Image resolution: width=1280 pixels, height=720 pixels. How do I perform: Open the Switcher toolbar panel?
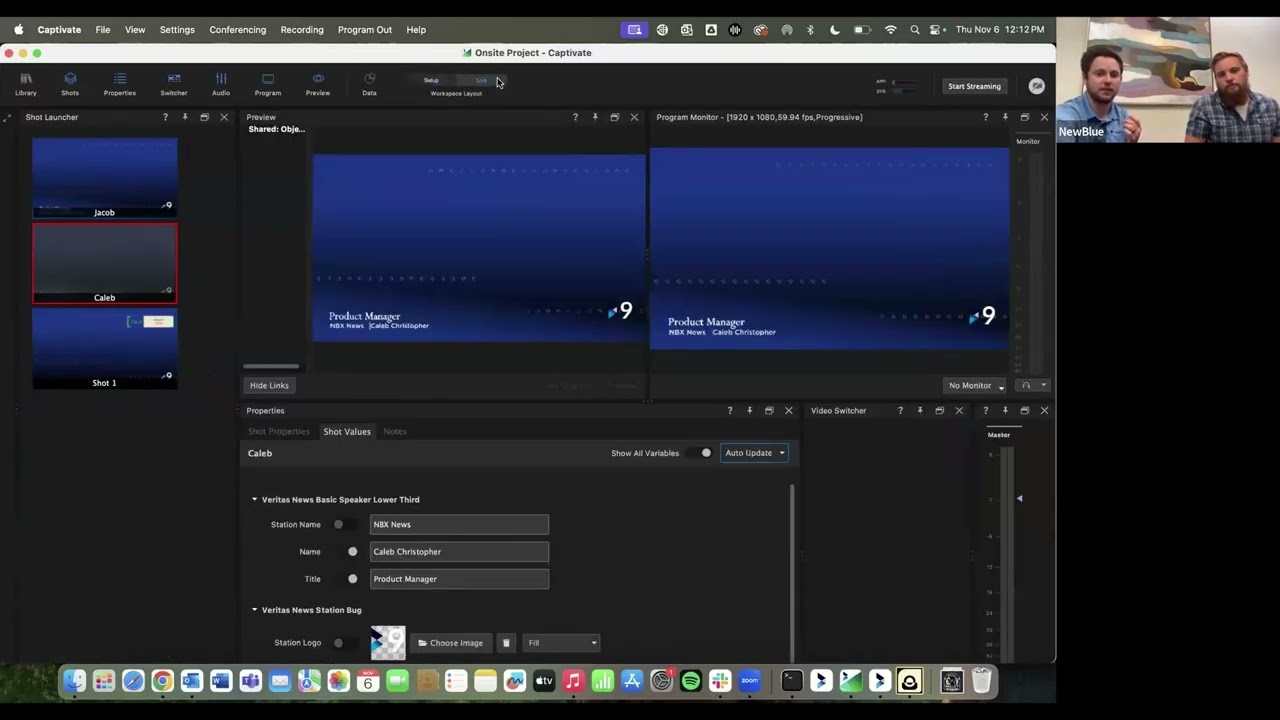(x=174, y=84)
